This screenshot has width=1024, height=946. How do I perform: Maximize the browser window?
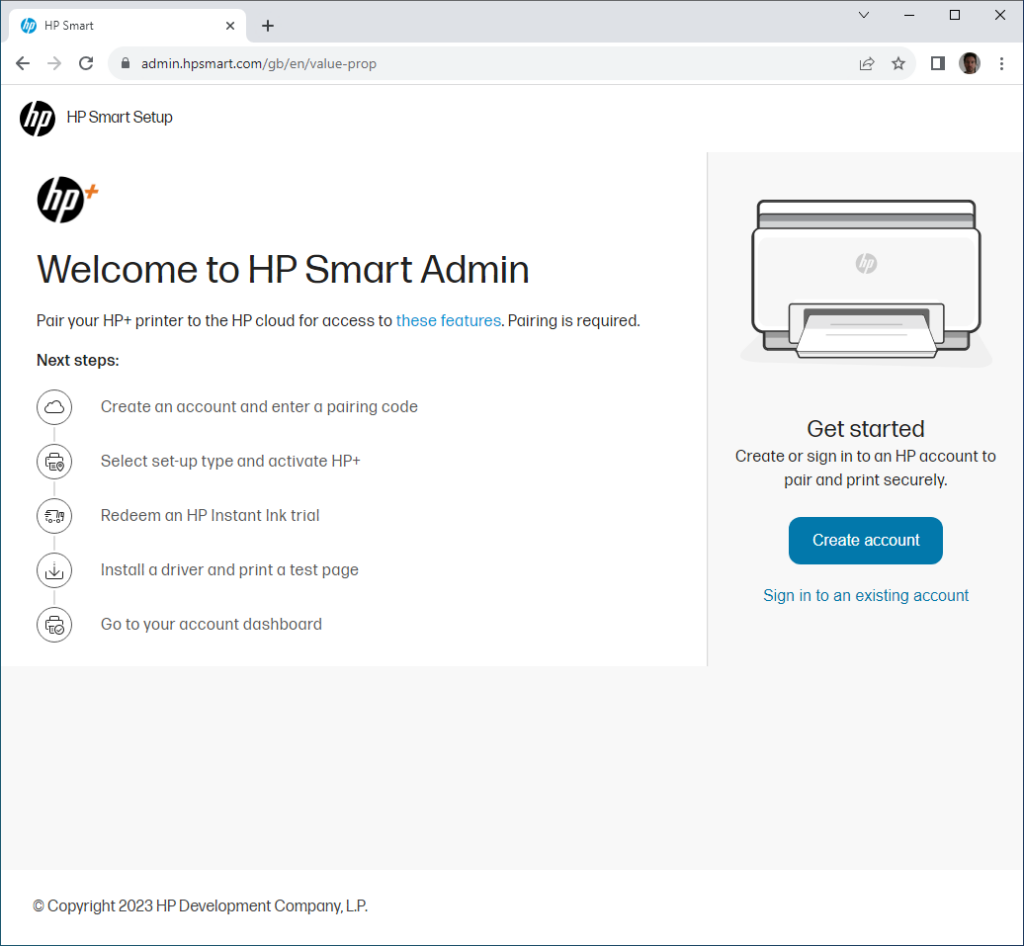[955, 15]
